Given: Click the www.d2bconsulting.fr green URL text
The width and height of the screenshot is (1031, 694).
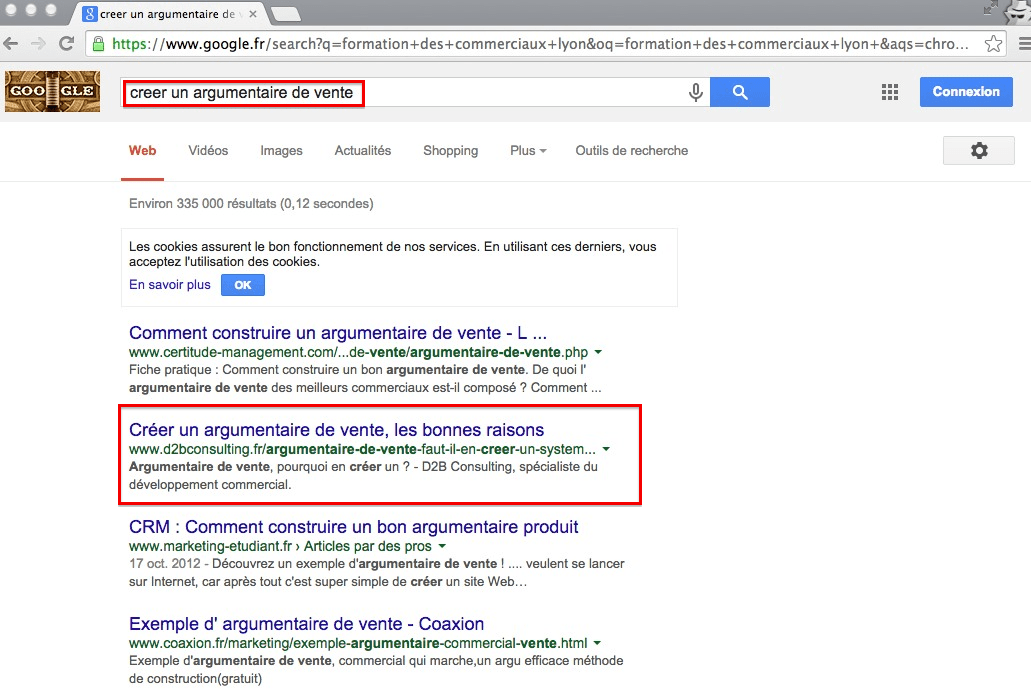Looking at the screenshot, I should coord(362,449).
